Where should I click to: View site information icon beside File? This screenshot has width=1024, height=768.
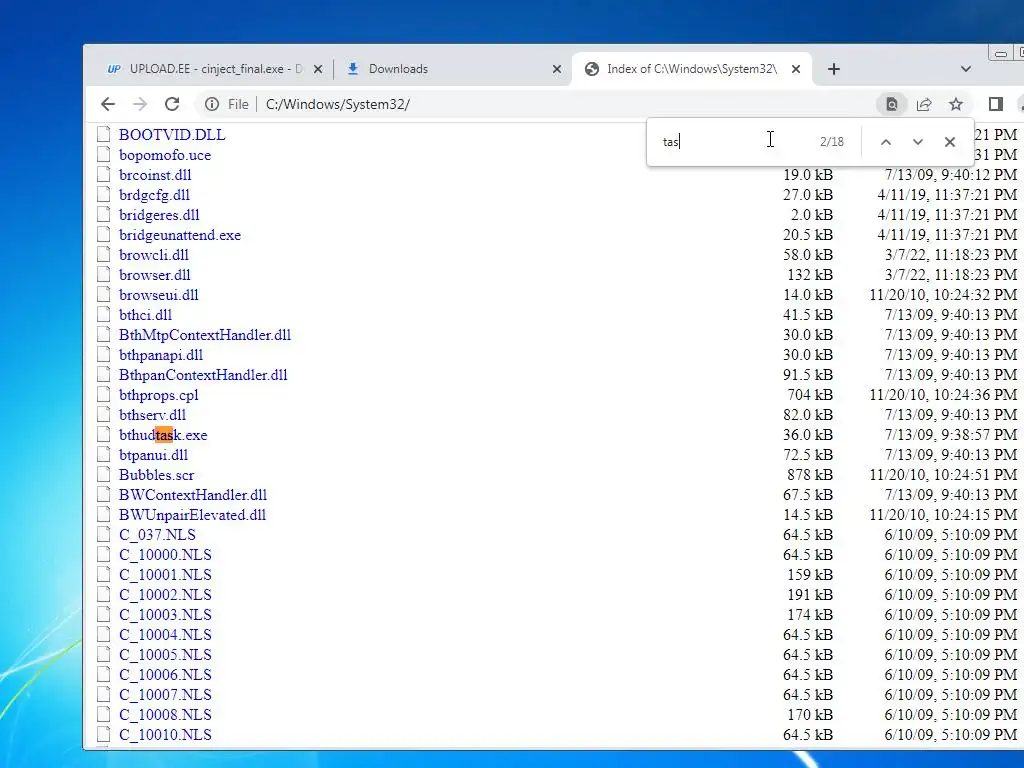(x=212, y=104)
